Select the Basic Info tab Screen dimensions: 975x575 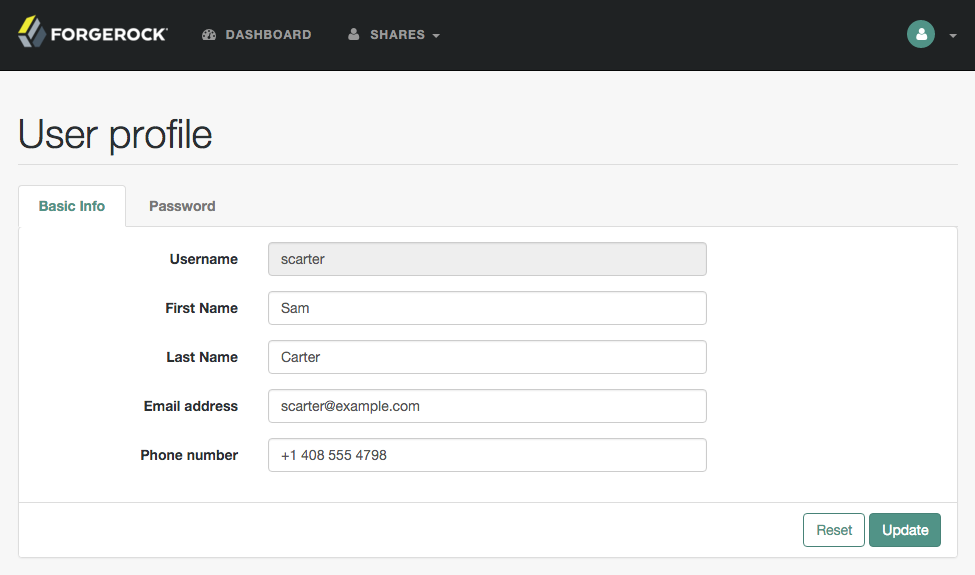pyautogui.click(x=72, y=206)
